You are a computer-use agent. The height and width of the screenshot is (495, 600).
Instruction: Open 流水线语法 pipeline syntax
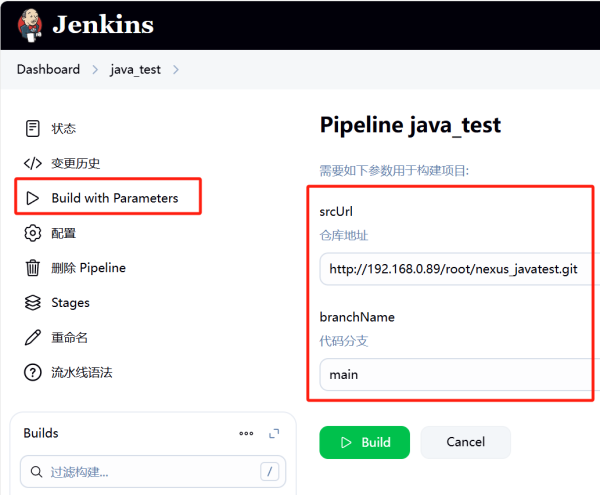point(82,372)
